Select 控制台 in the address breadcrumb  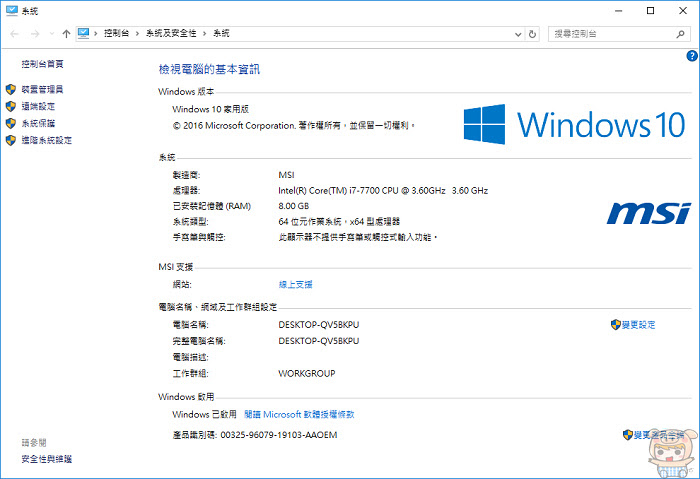coord(117,33)
